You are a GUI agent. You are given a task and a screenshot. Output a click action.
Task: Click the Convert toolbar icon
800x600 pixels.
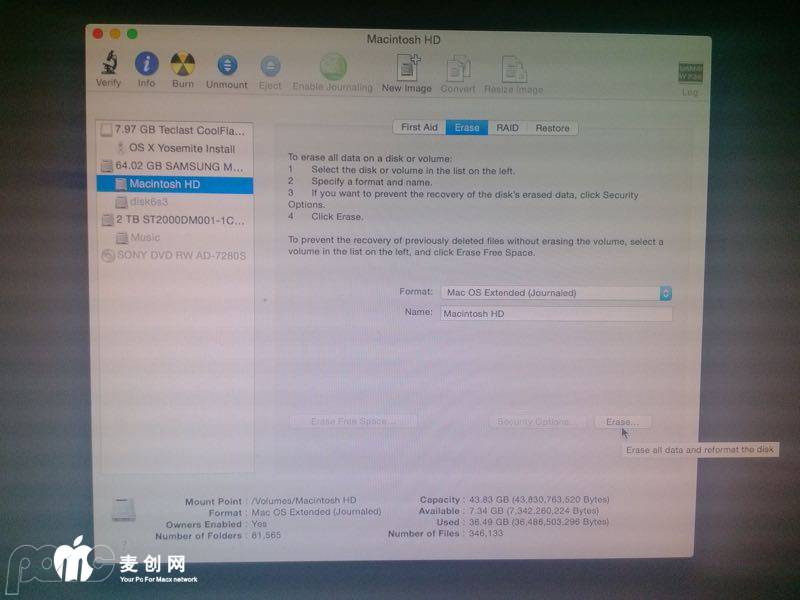458,69
